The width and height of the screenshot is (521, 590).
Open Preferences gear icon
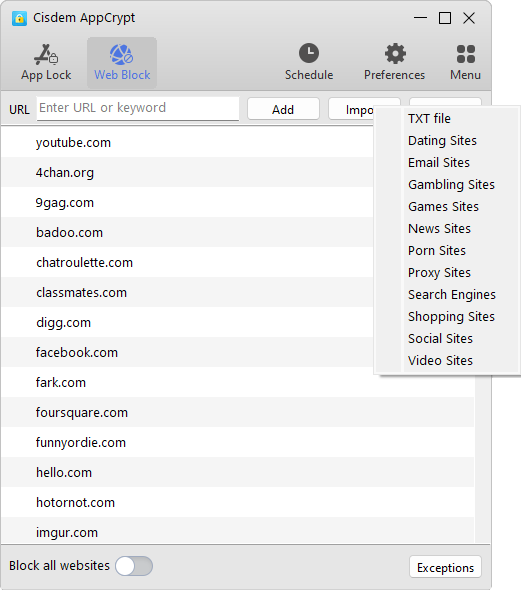395,53
